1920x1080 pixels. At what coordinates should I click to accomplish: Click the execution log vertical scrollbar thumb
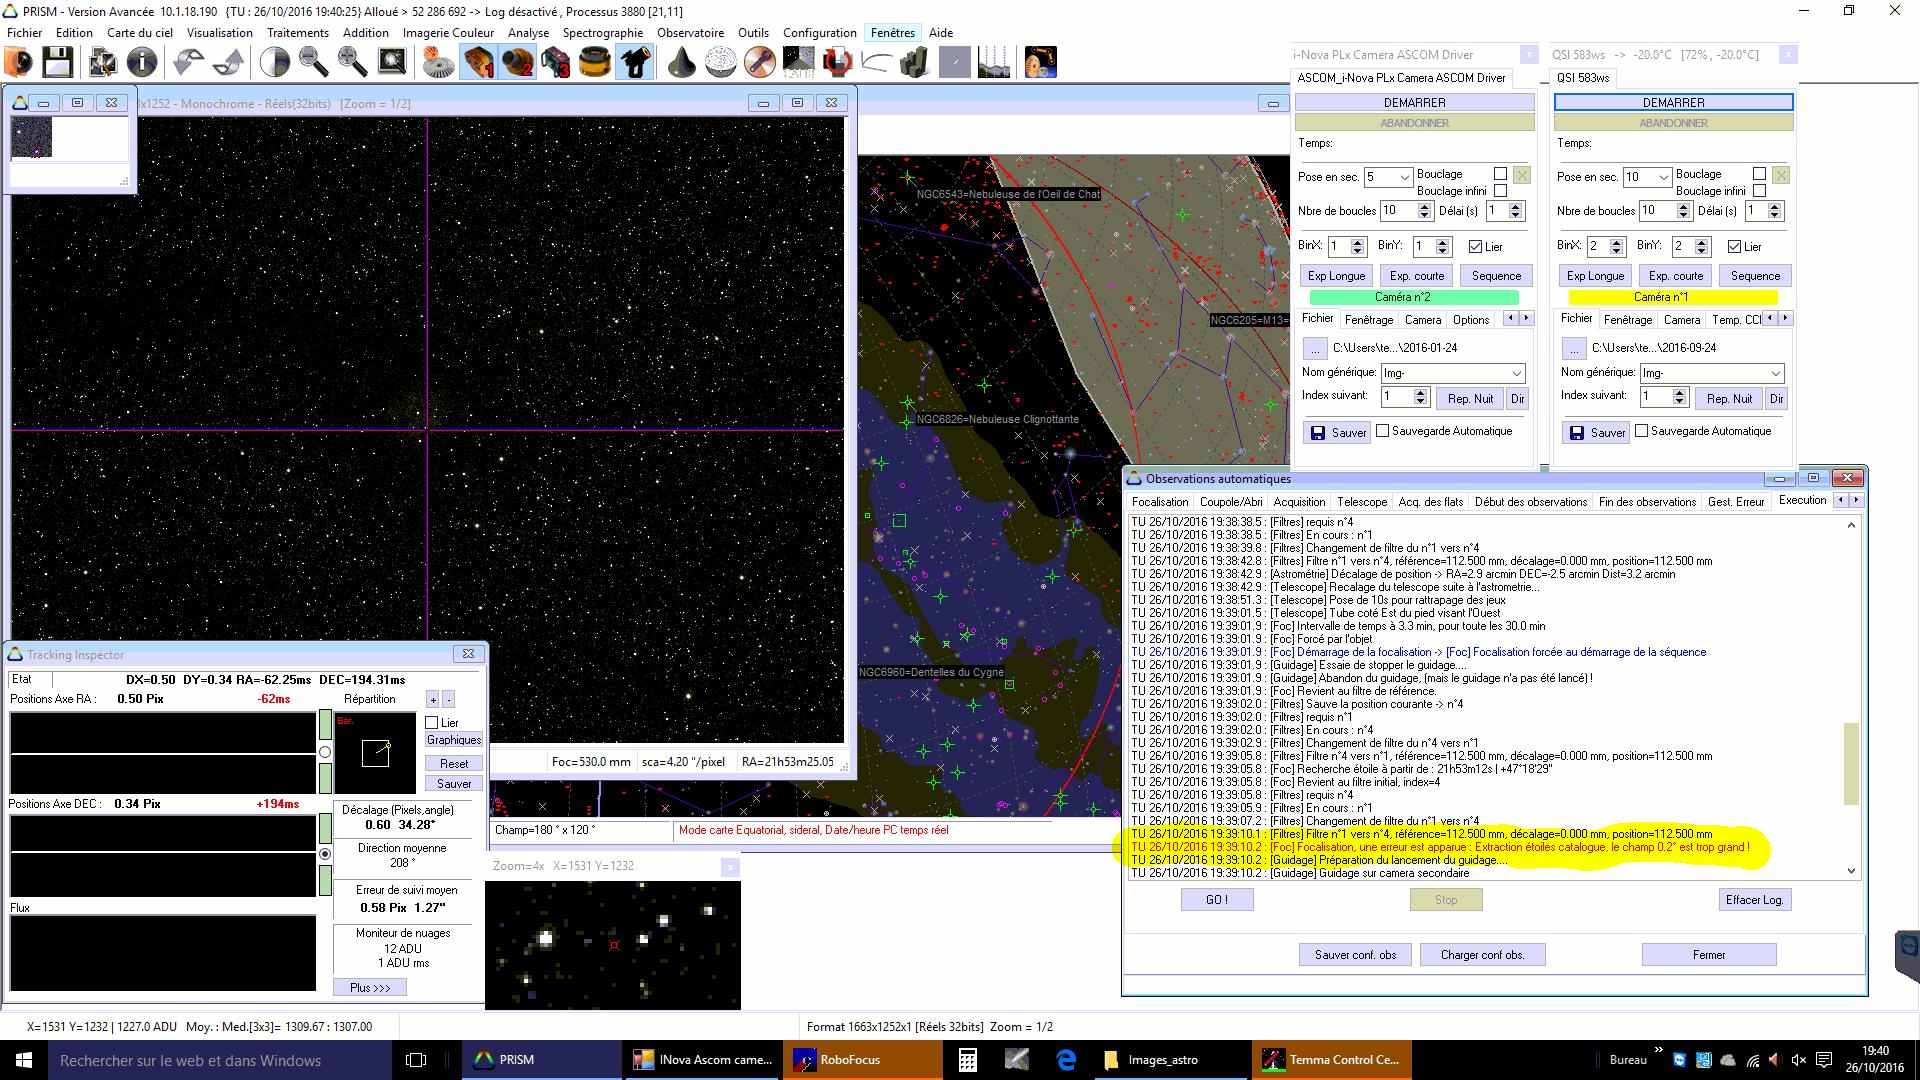pos(1851,762)
